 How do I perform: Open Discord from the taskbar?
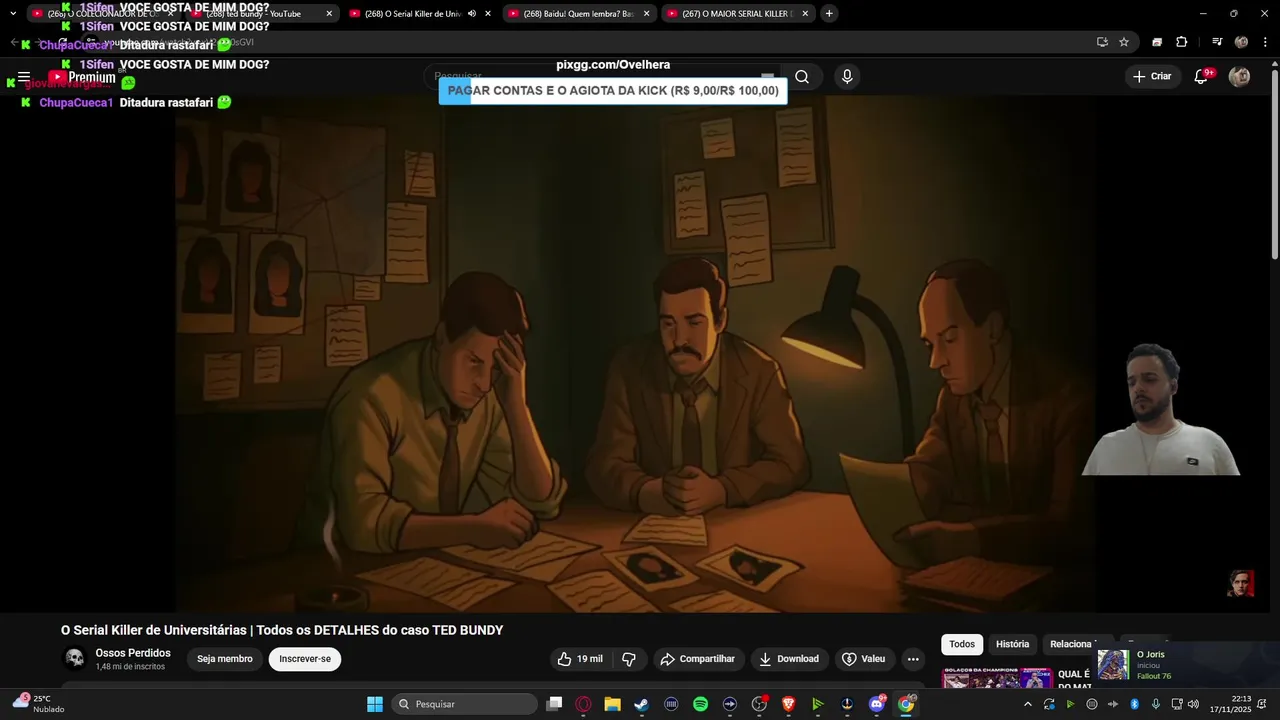(877, 704)
